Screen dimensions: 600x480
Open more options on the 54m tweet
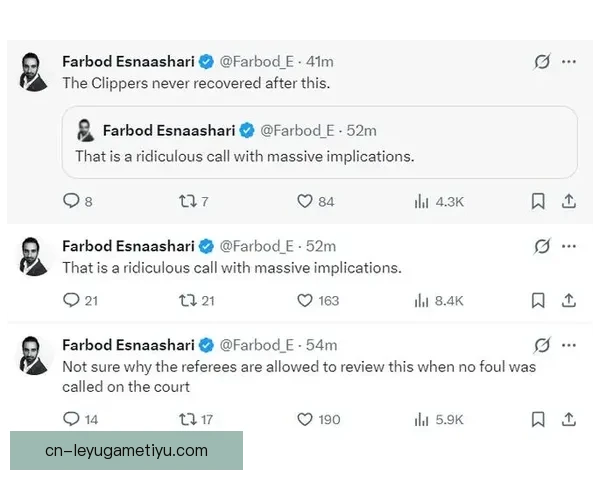coord(569,345)
